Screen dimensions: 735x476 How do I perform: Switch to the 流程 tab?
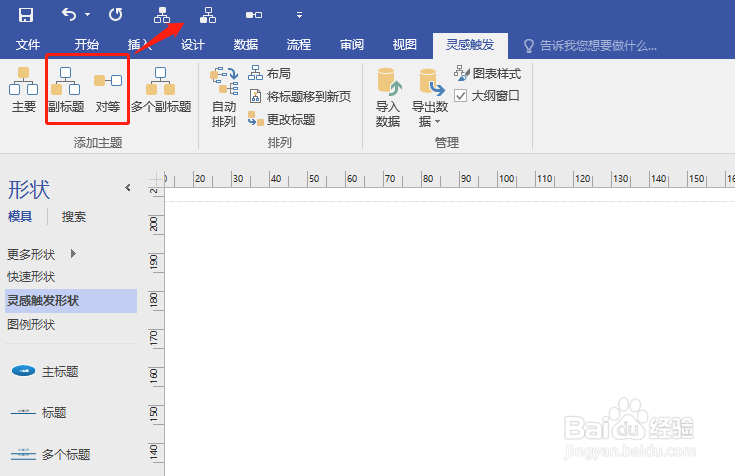tap(299, 45)
